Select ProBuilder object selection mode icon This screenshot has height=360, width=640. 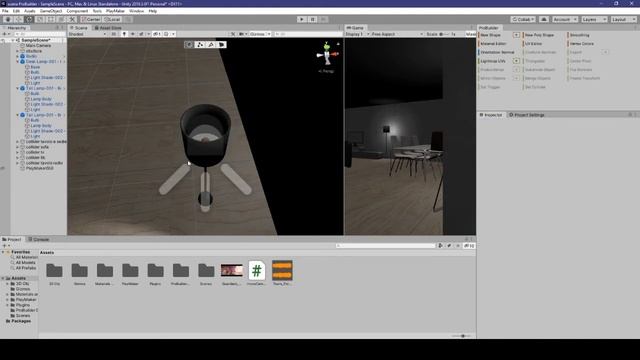tap(189, 44)
